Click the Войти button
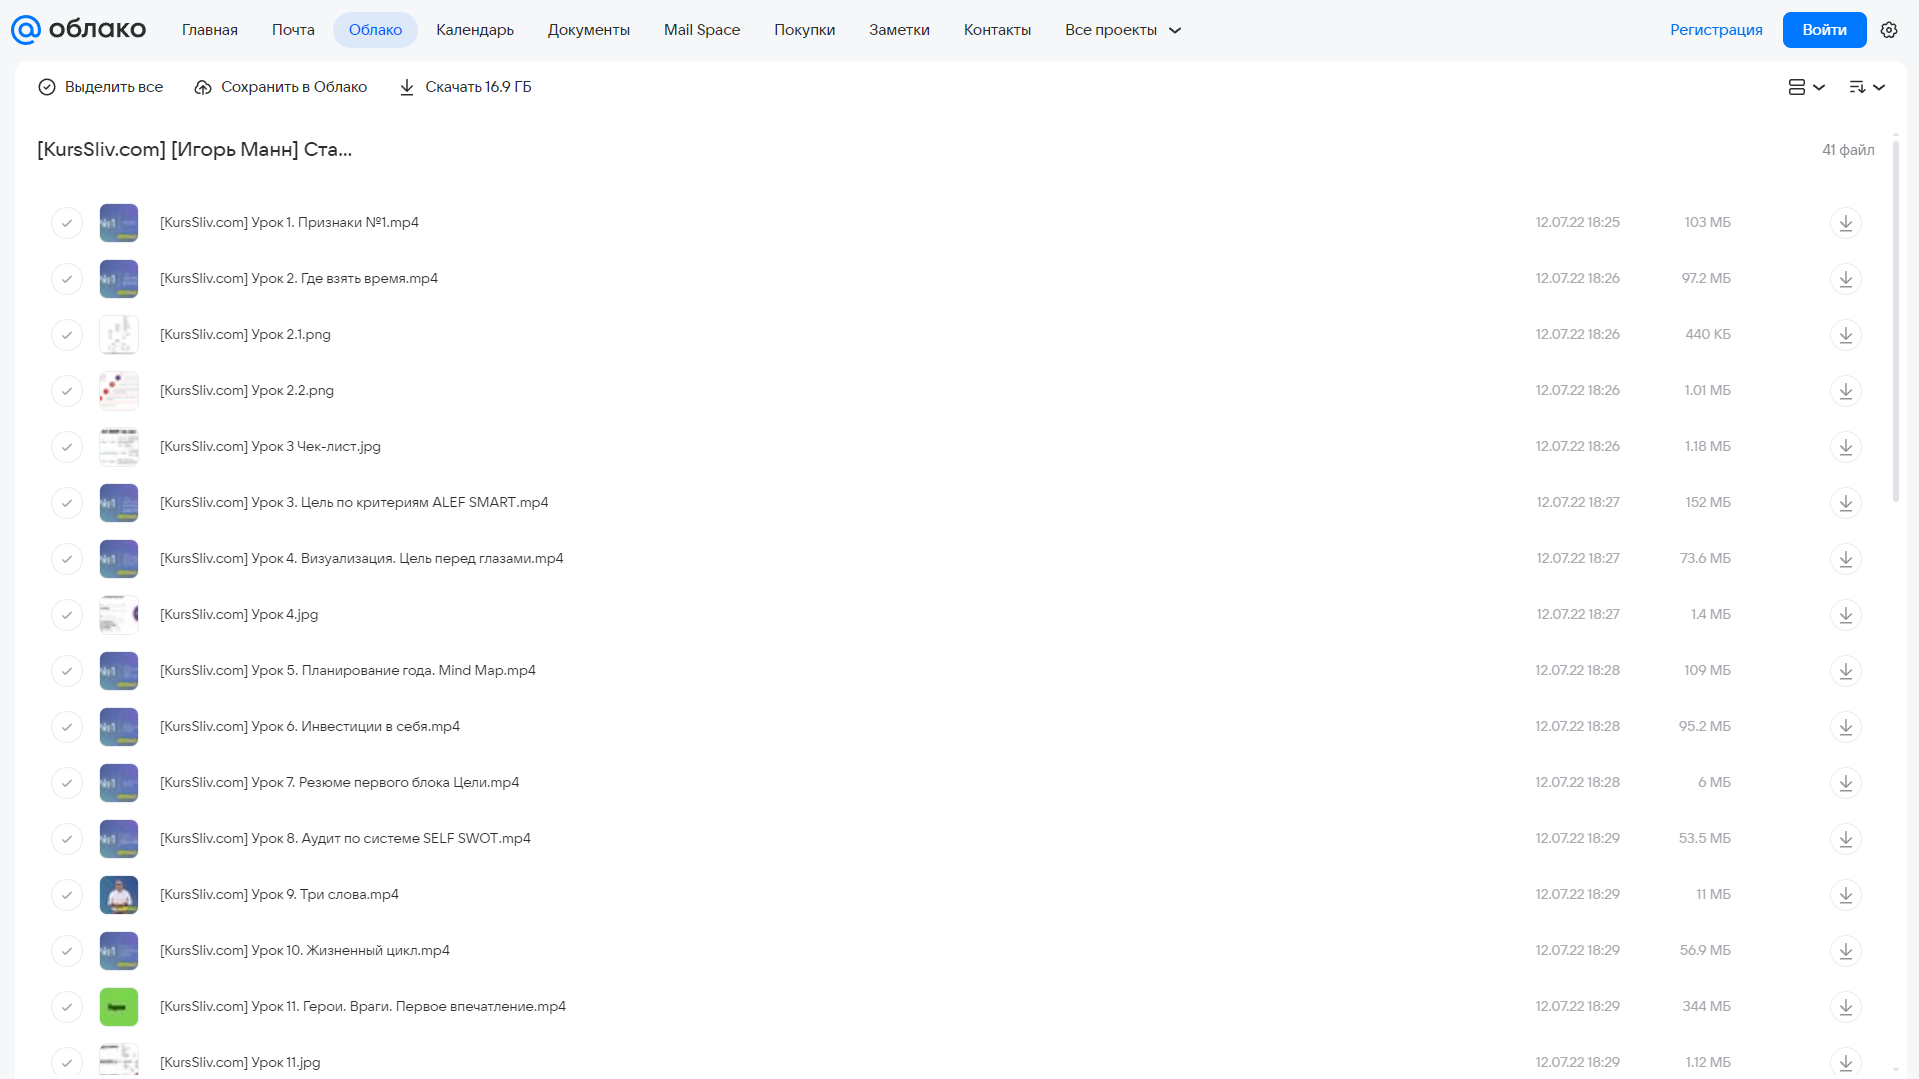This screenshot has width=1919, height=1079. 1824,30
